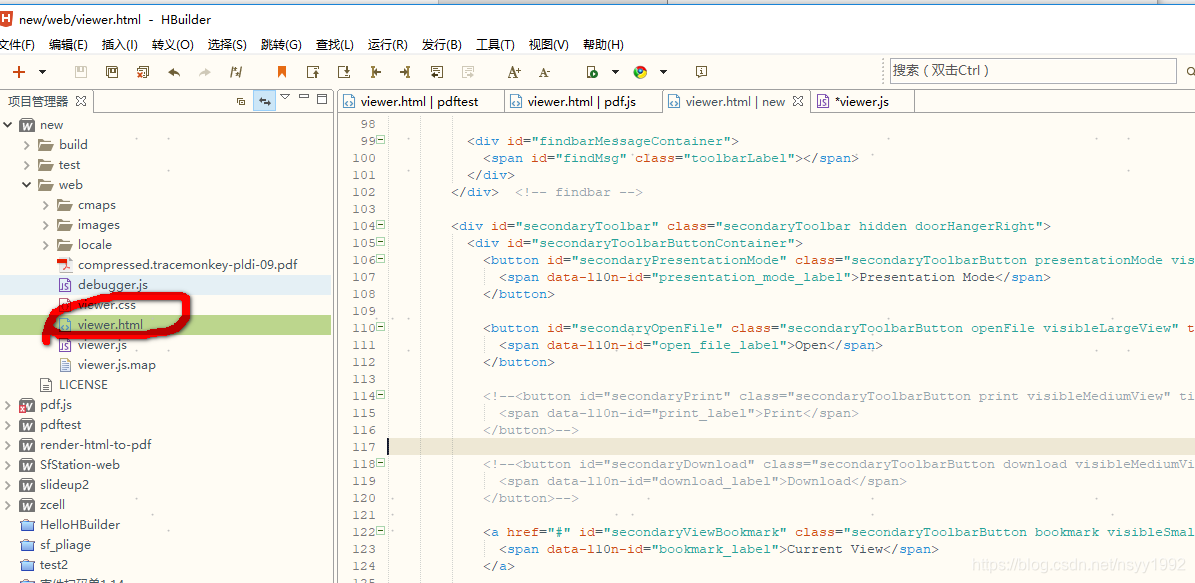Open the 发行(B) menu
This screenshot has height=583, width=1195.
point(441,45)
